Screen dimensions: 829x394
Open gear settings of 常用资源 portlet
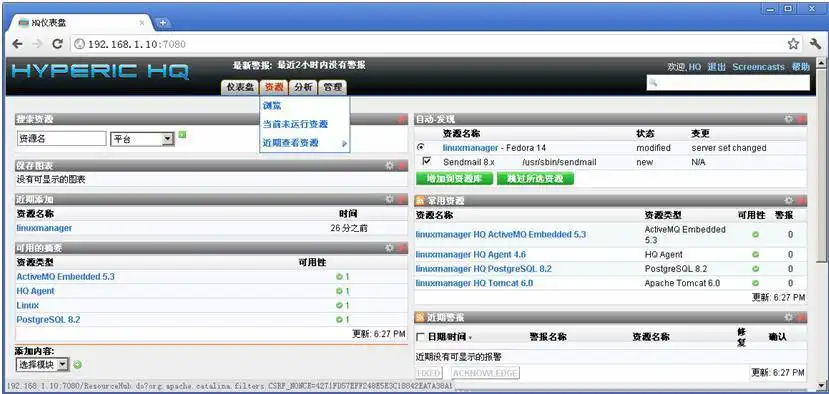pos(789,200)
